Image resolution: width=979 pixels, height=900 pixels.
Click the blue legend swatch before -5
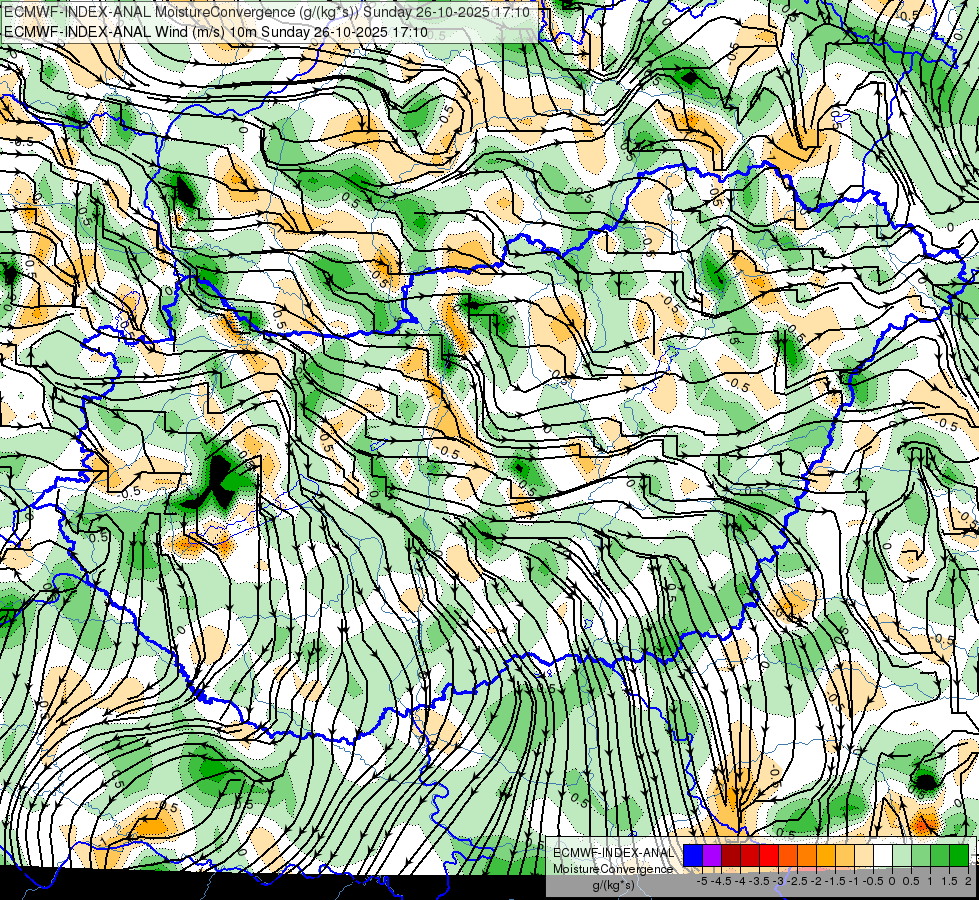coord(693,856)
